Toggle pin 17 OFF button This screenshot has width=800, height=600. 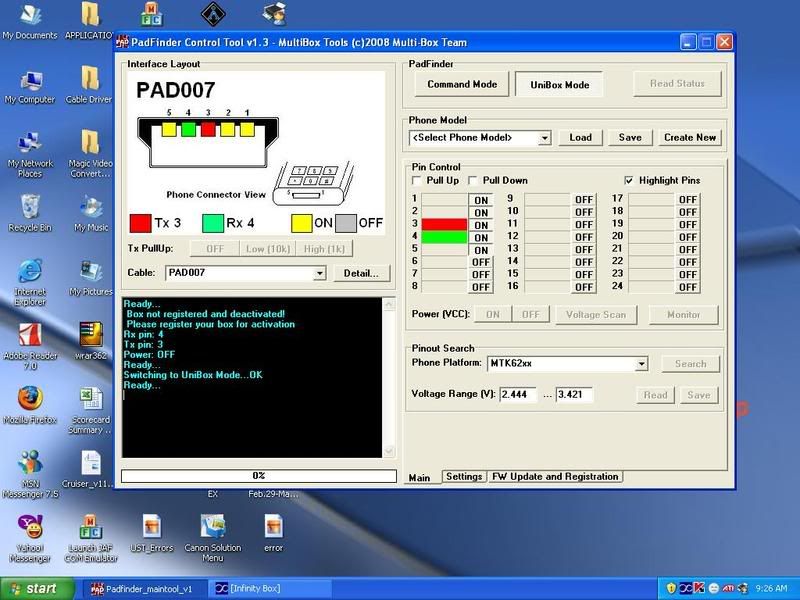[x=688, y=199]
